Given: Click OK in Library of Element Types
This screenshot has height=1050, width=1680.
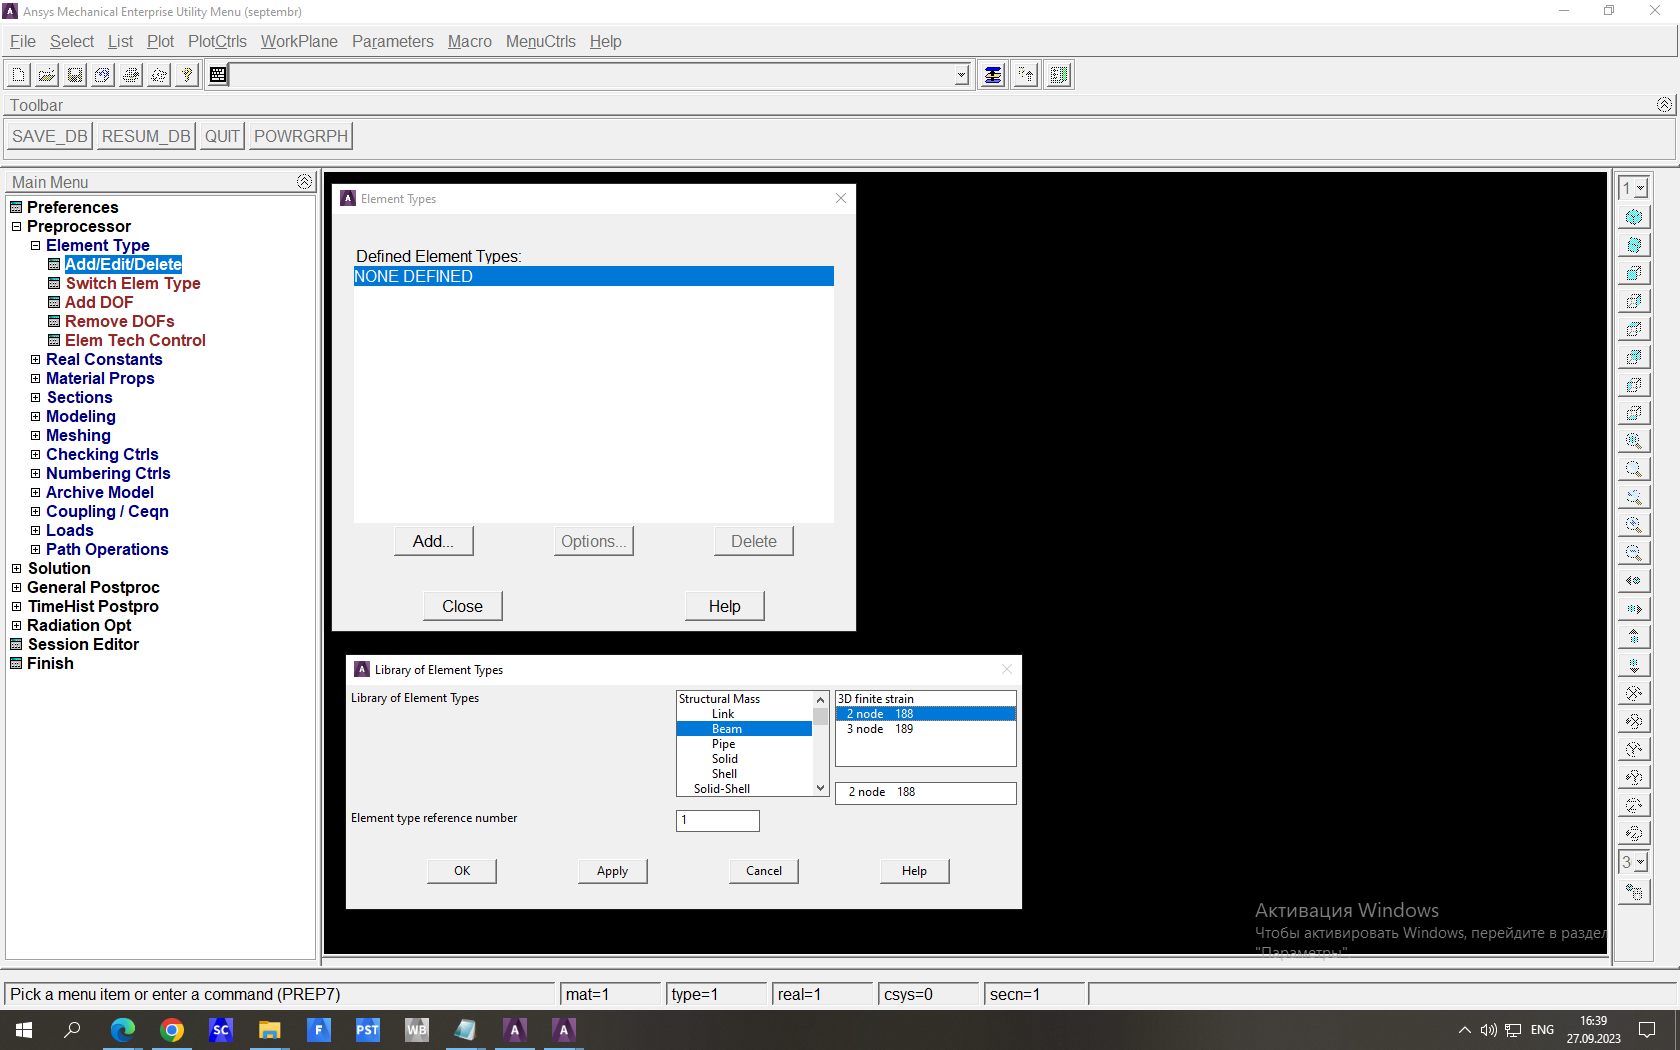Looking at the screenshot, I should click(x=462, y=871).
